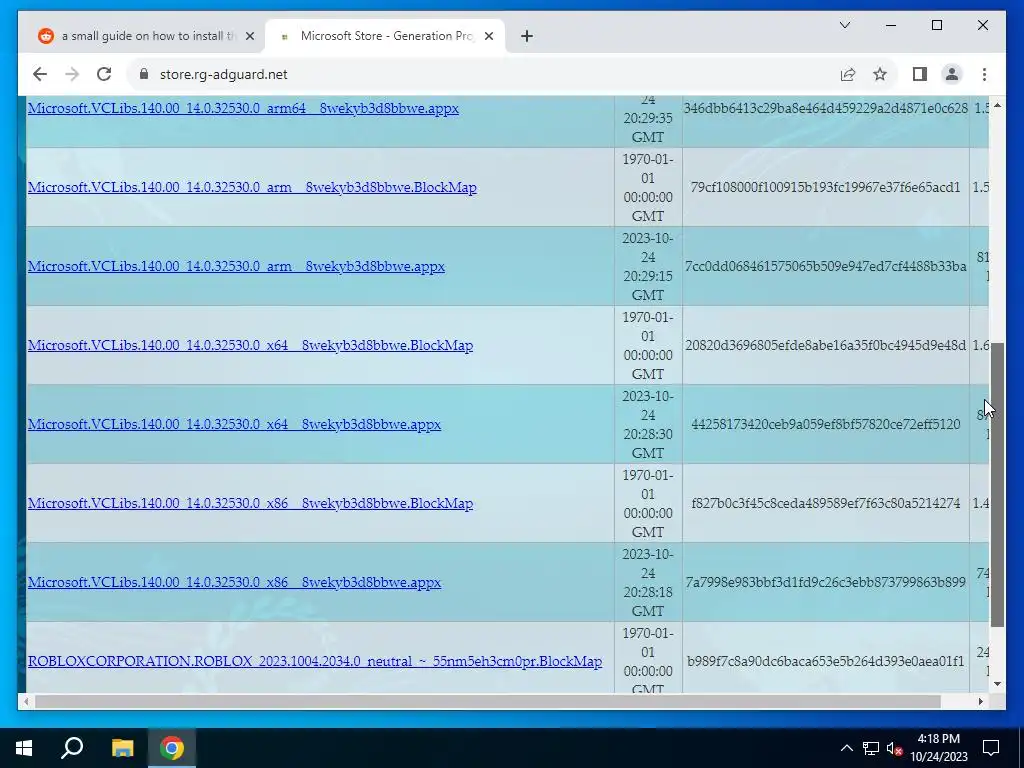
Task: Click the vertical page scrollbar thumb
Action: point(997,484)
